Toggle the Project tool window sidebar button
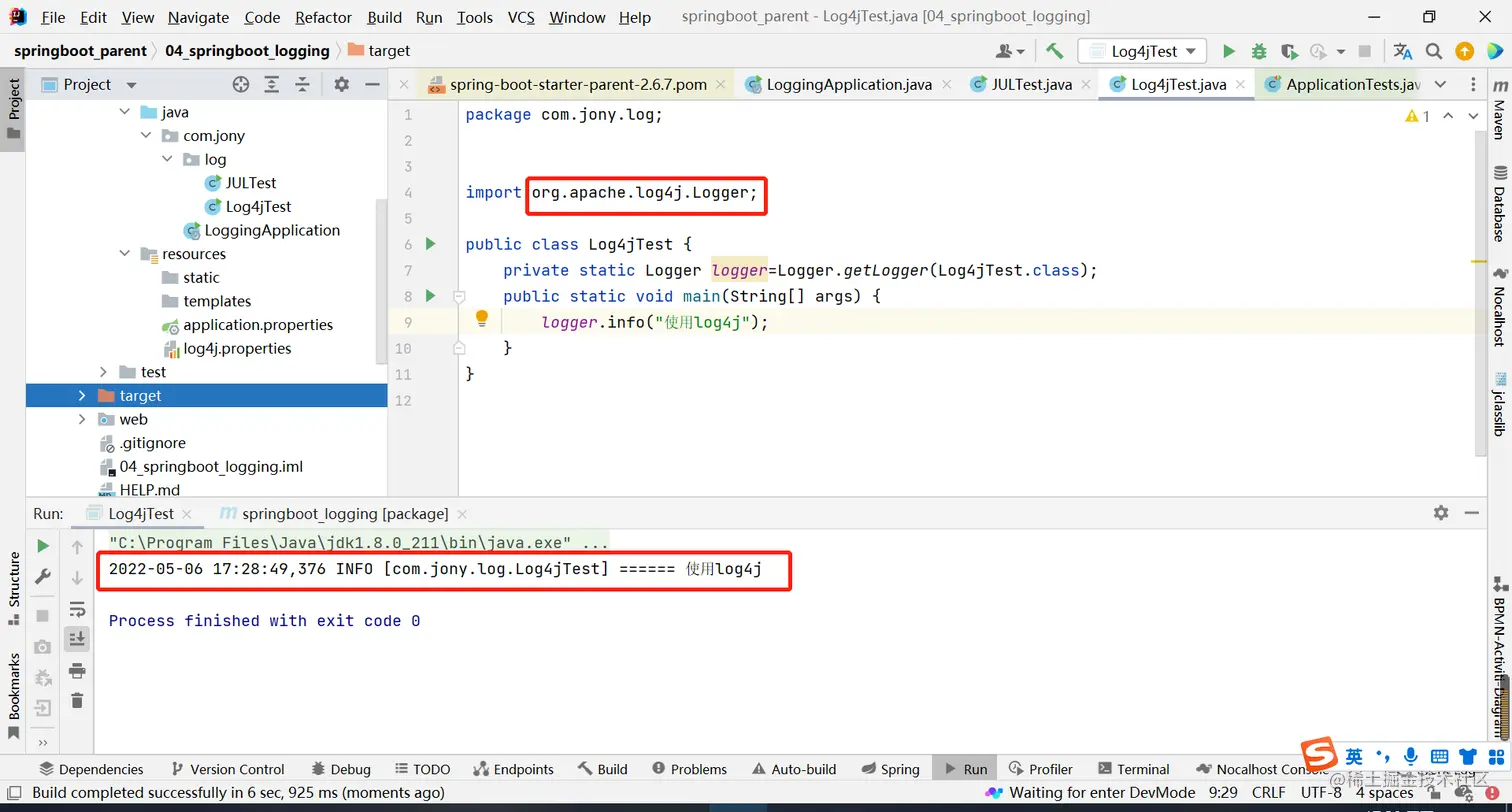The height and width of the screenshot is (812, 1512). coord(14,110)
